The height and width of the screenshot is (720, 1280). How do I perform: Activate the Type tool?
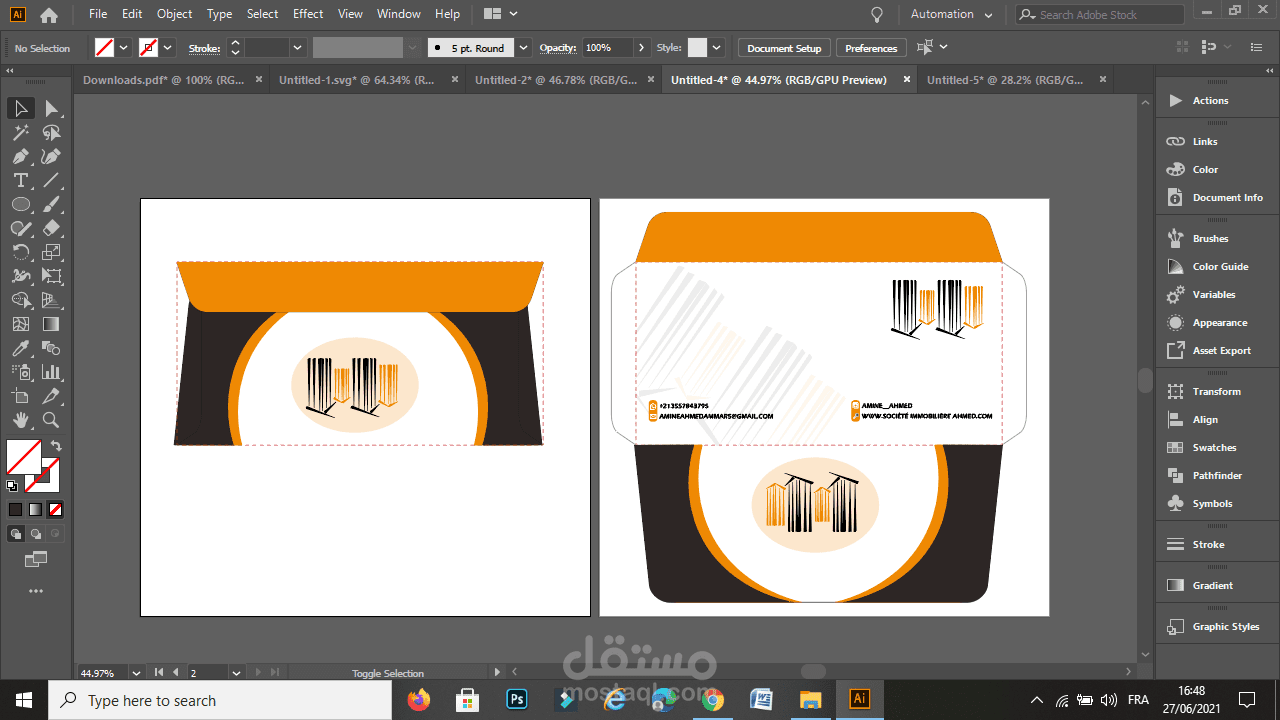coord(20,180)
